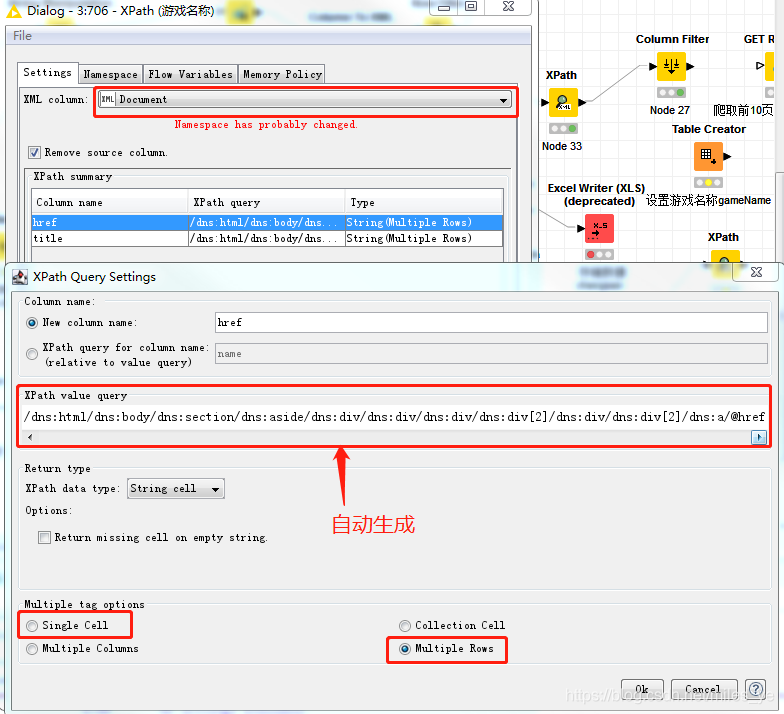
Task: Switch to the Flow Variables tab
Action: tap(190, 74)
